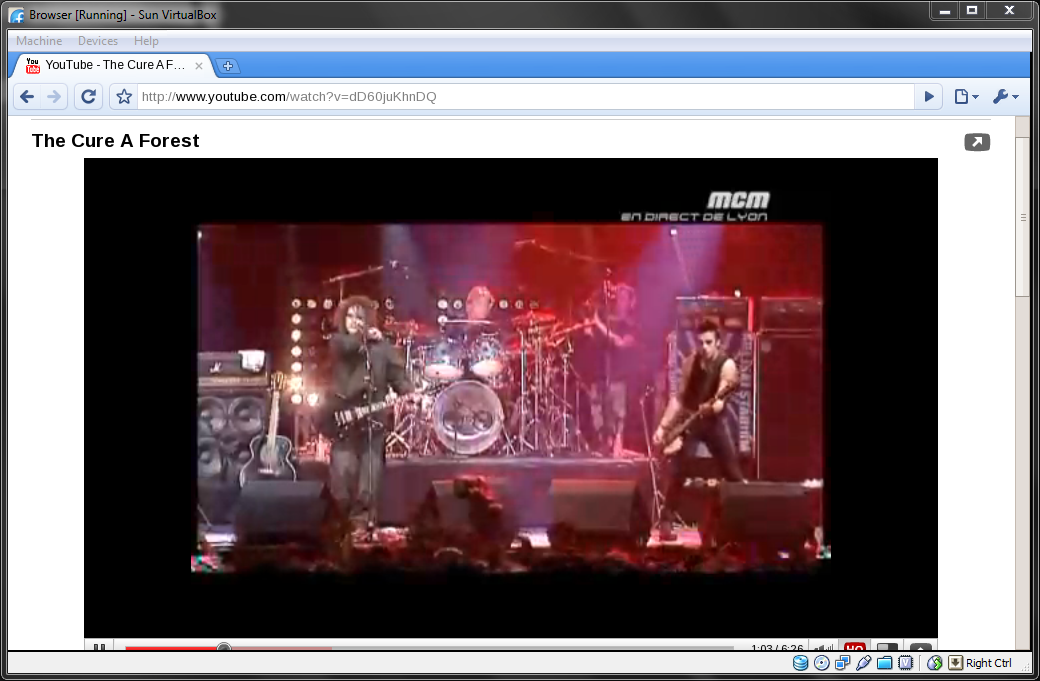Click the video seek bar handle
Viewport: 1040px width, 681px height.
point(224,647)
